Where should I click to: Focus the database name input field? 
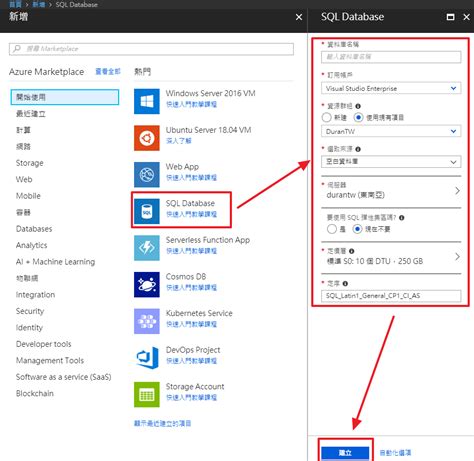391,57
